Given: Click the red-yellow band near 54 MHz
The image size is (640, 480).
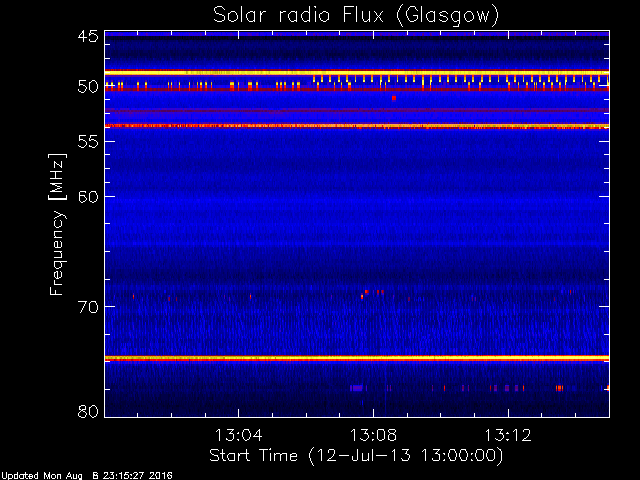Looking at the screenshot, I should (357, 126).
